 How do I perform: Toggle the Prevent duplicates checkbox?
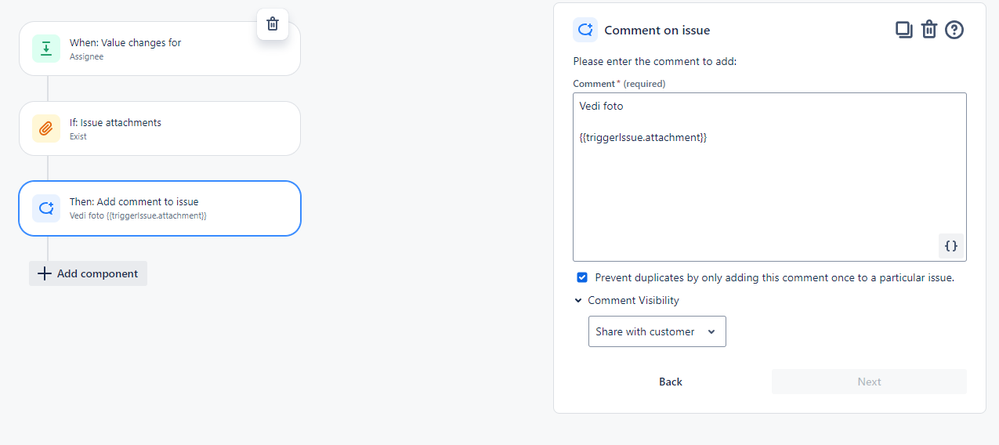(x=582, y=277)
